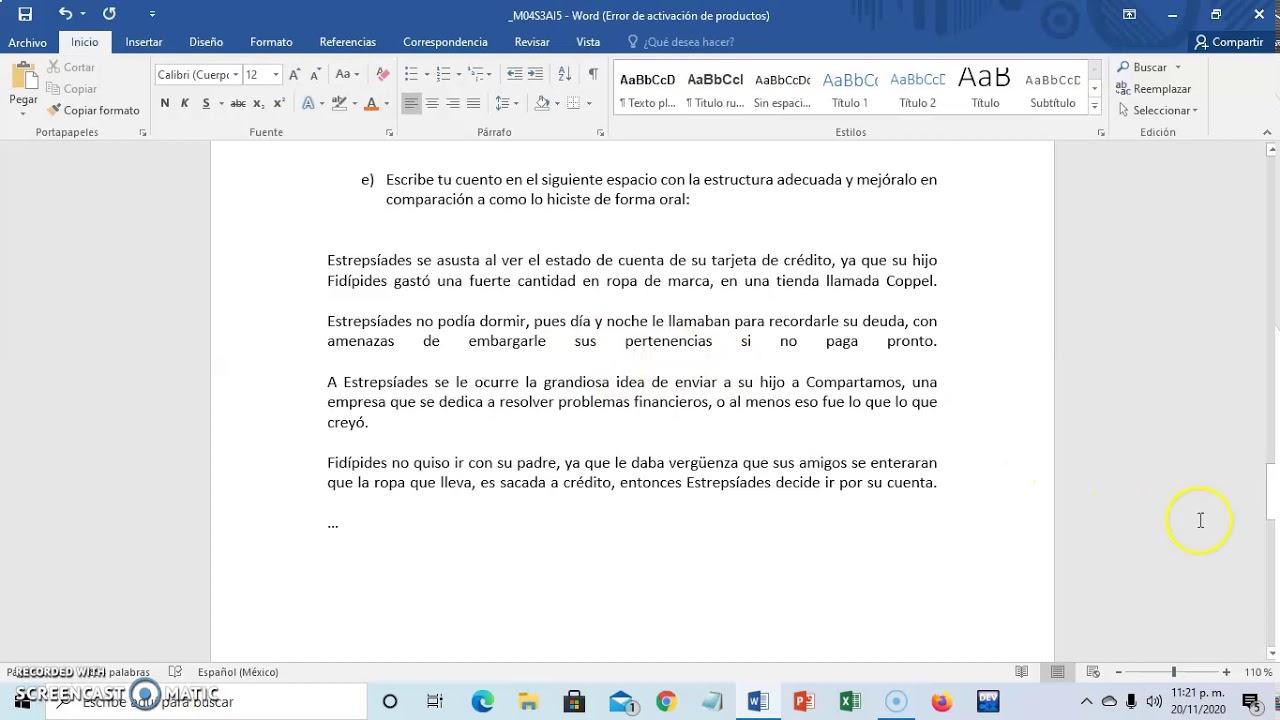This screenshot has height=720, width=1280.
Task: Open the Undo history dropdown arrow
Action: pos(82,14)
